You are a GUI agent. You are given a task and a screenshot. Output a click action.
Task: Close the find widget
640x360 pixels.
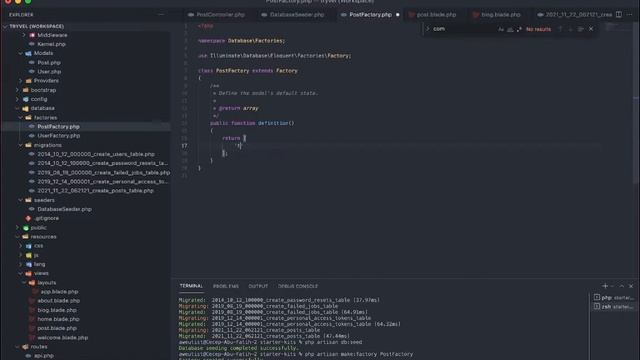tap(591, 29)
